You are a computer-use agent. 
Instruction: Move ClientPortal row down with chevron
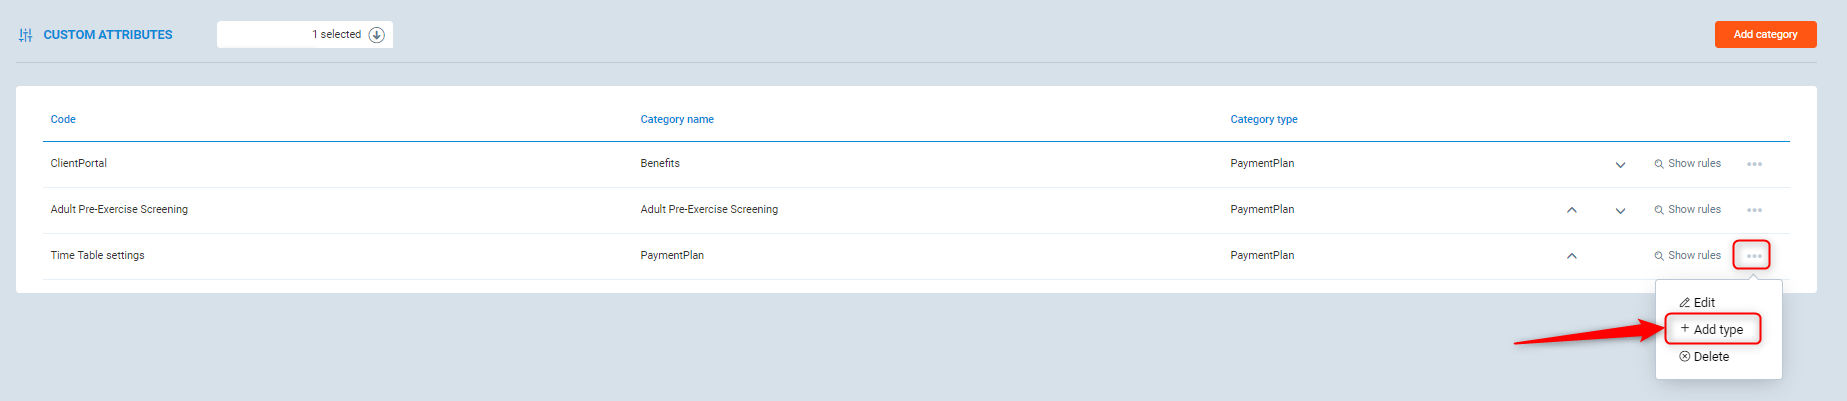pos(1620,165)
